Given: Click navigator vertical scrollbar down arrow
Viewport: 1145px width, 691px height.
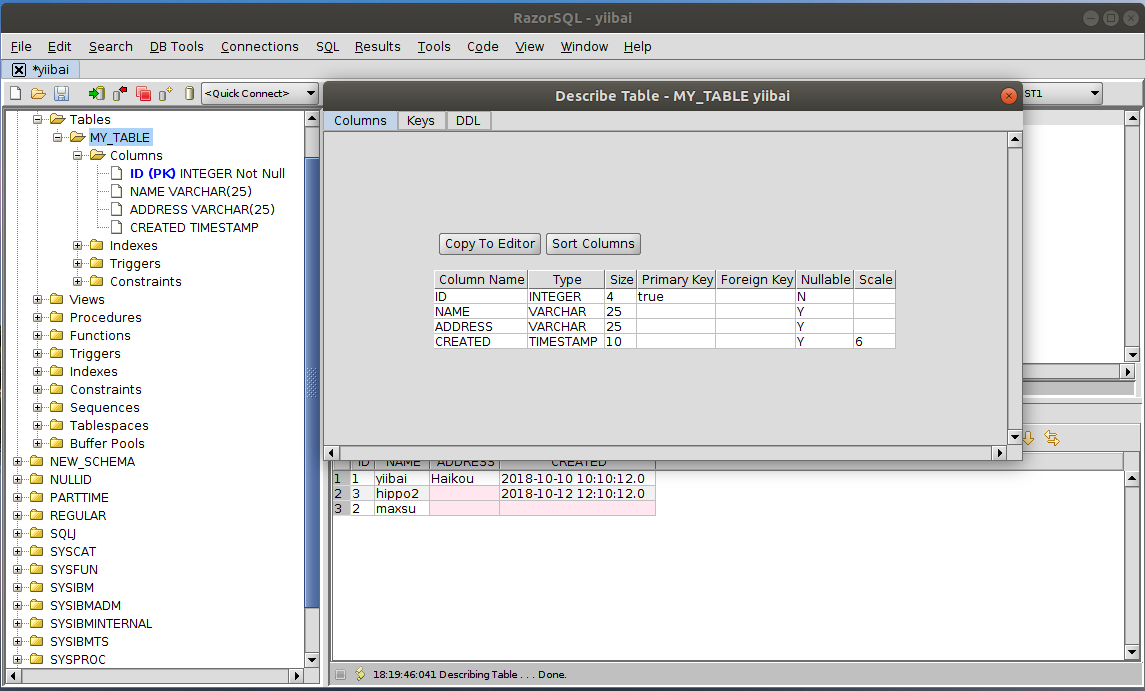Looking at the screenshot, I should click(312, 660).
